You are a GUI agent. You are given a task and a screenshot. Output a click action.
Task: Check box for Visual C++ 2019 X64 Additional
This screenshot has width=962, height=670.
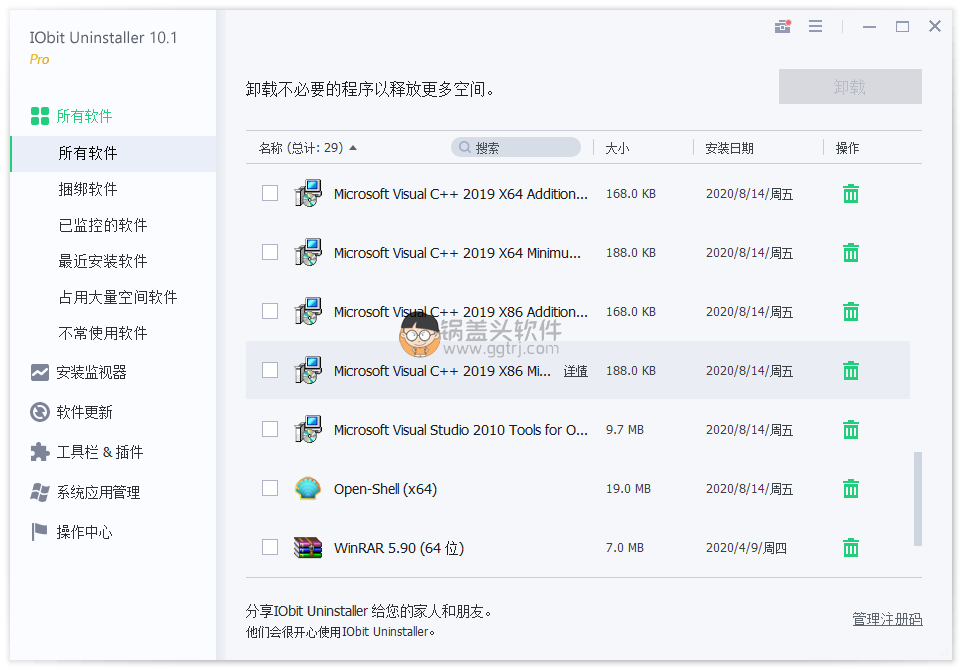pos(270,193)
